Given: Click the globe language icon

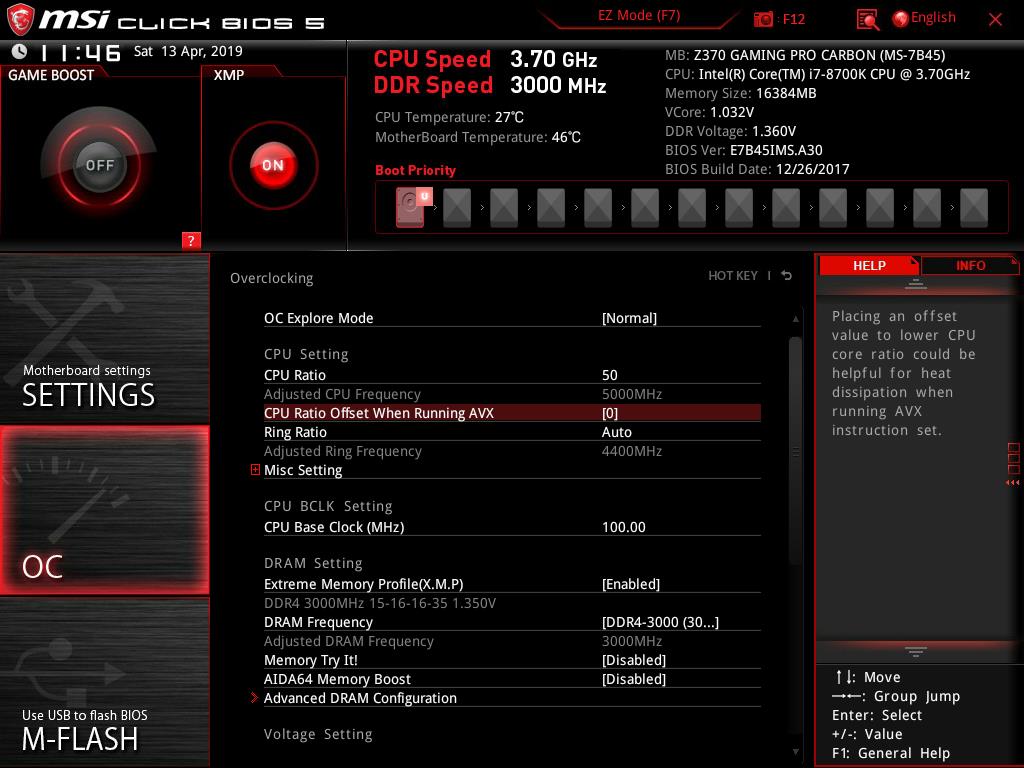Looking at the screenshot, I should [x=900, y=19].
